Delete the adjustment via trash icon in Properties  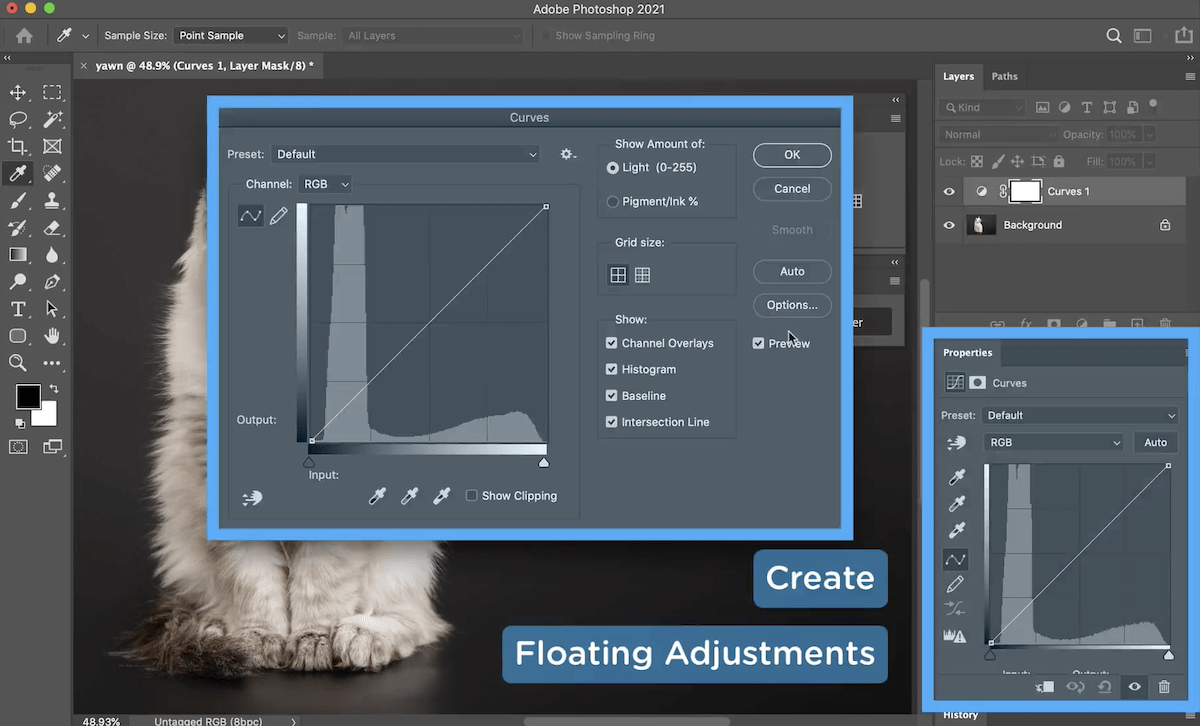[x=1164, y=687]
